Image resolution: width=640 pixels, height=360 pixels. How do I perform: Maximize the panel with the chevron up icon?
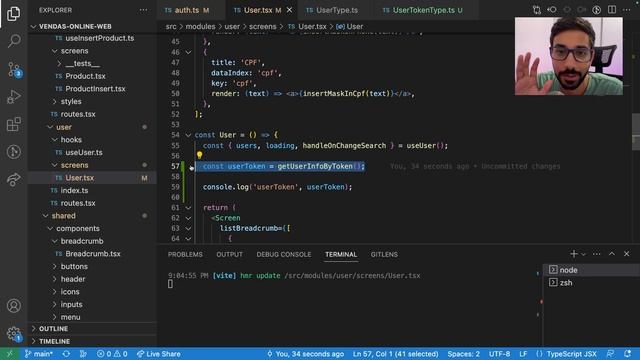pyautogui.click(x=611, y=254)
